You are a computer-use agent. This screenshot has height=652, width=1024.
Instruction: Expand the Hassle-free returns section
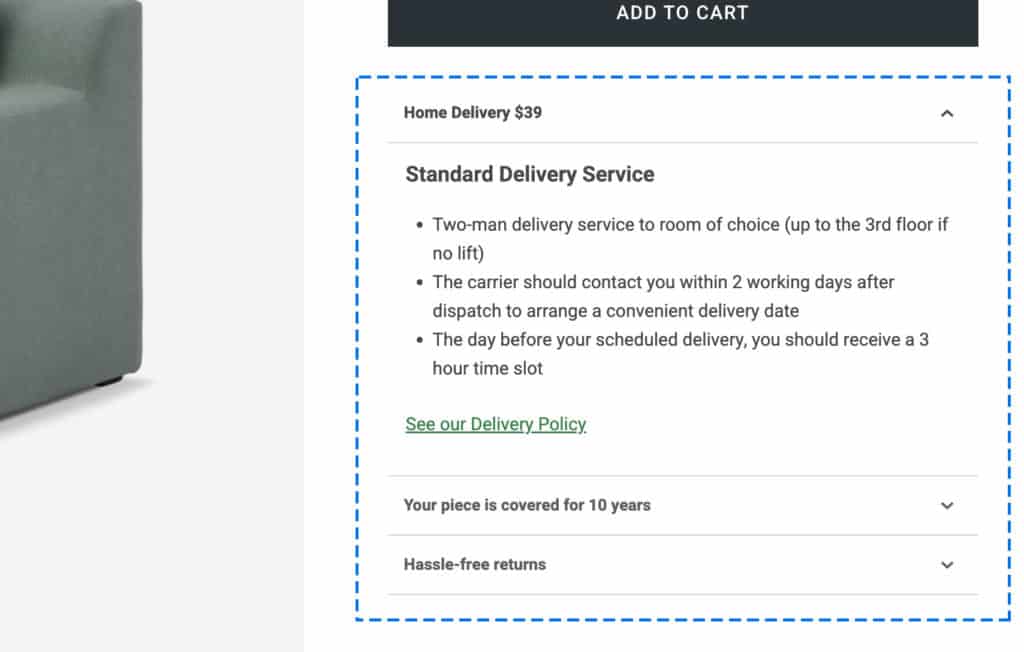682,565
